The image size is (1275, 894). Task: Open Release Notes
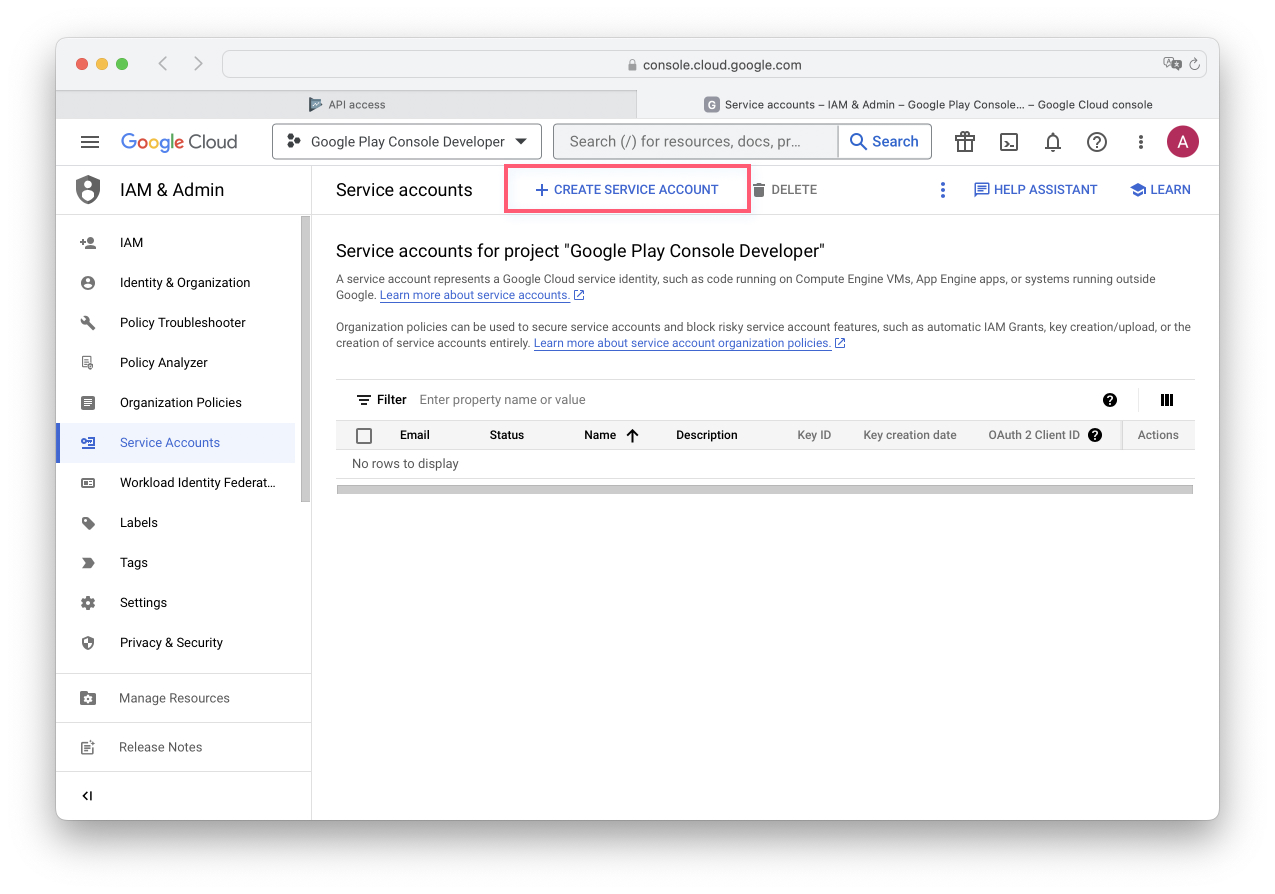click(x=160, y=747)
